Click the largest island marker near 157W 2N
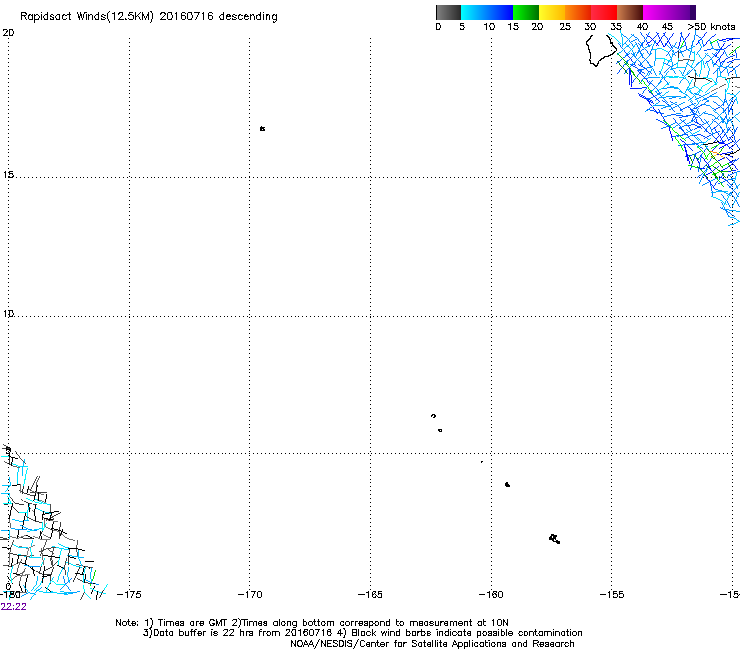This screenshot has width=740, height=650. (x=555, y=539)
